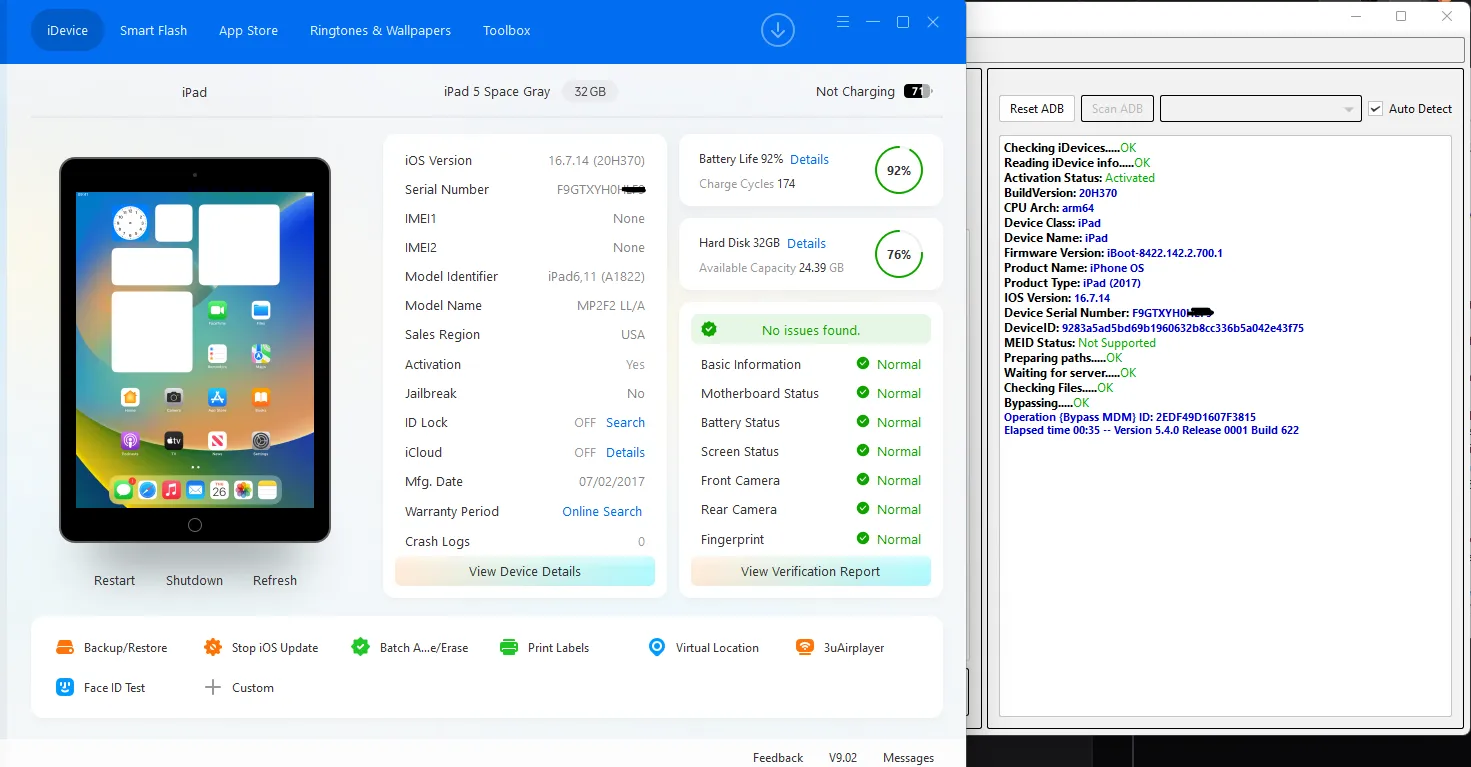Open the Print Labels printer icon

pos(509,648)
